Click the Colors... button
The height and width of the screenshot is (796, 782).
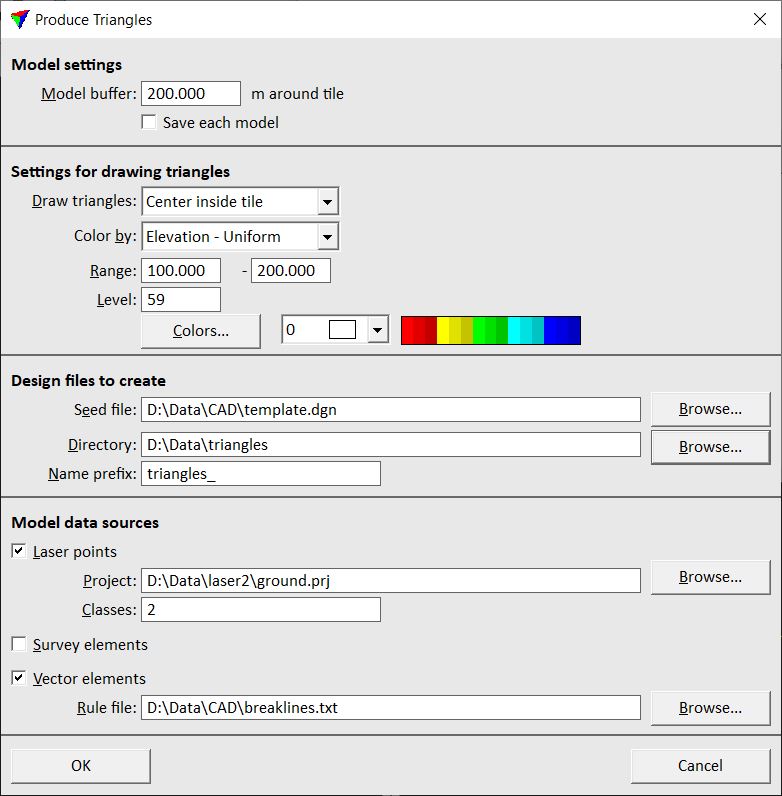[200, 331]
